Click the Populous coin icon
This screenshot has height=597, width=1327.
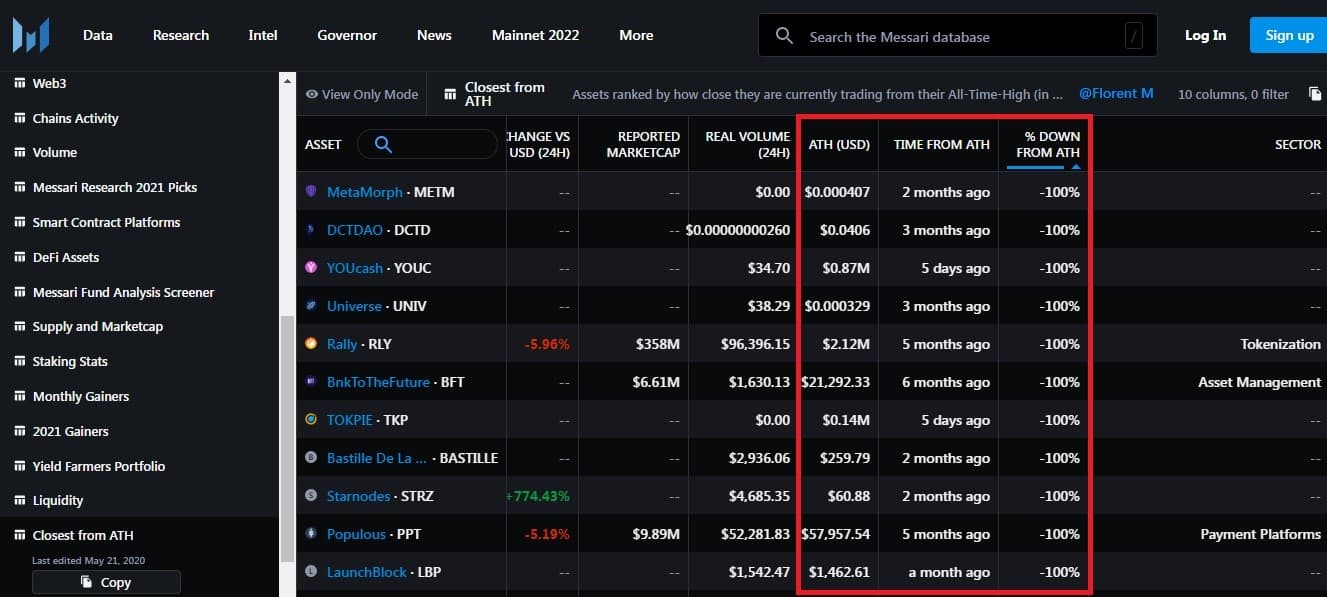point(311,534)
